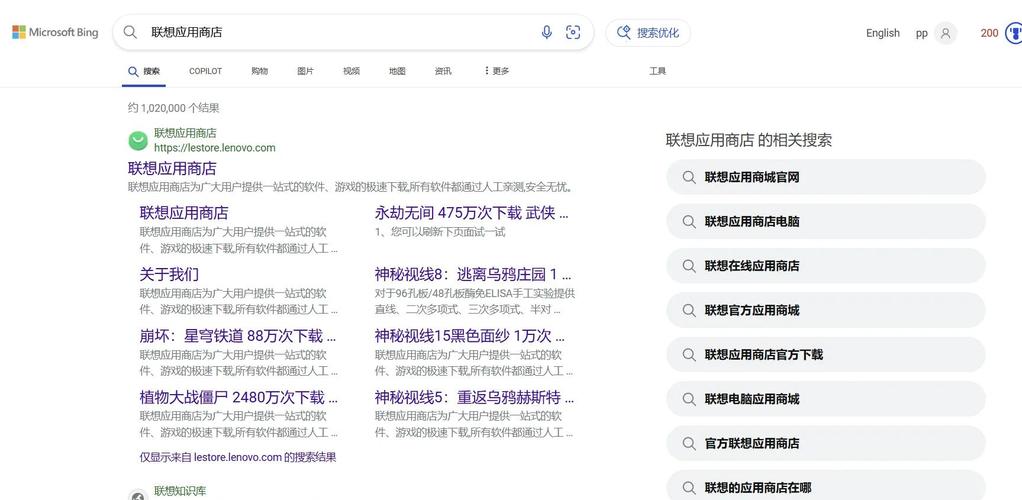
Task: Open Rewards trophy icon beside 200
Action: pyautogui.click(x=1014, y=33)
